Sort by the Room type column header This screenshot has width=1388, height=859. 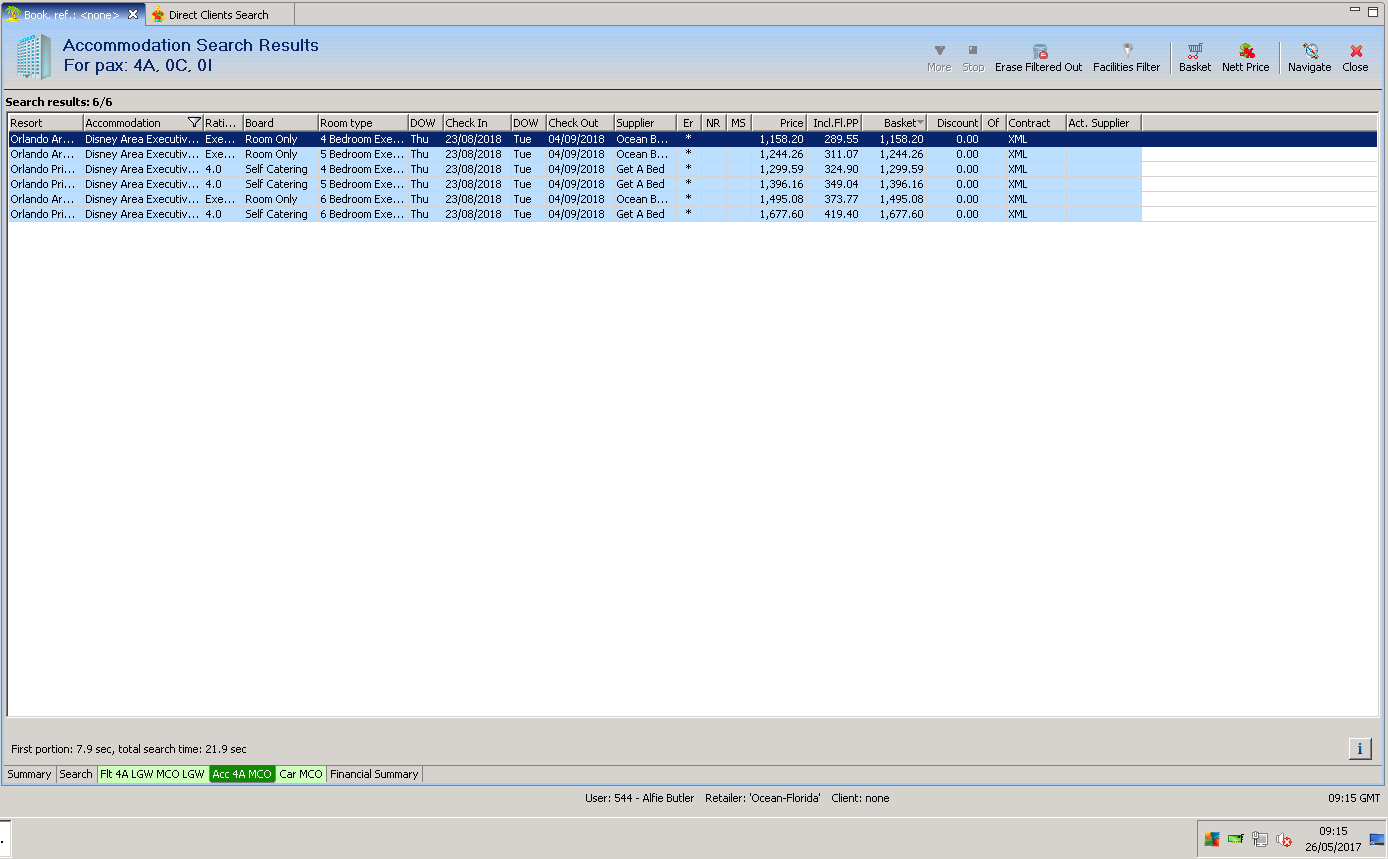(x=363, y=123)
